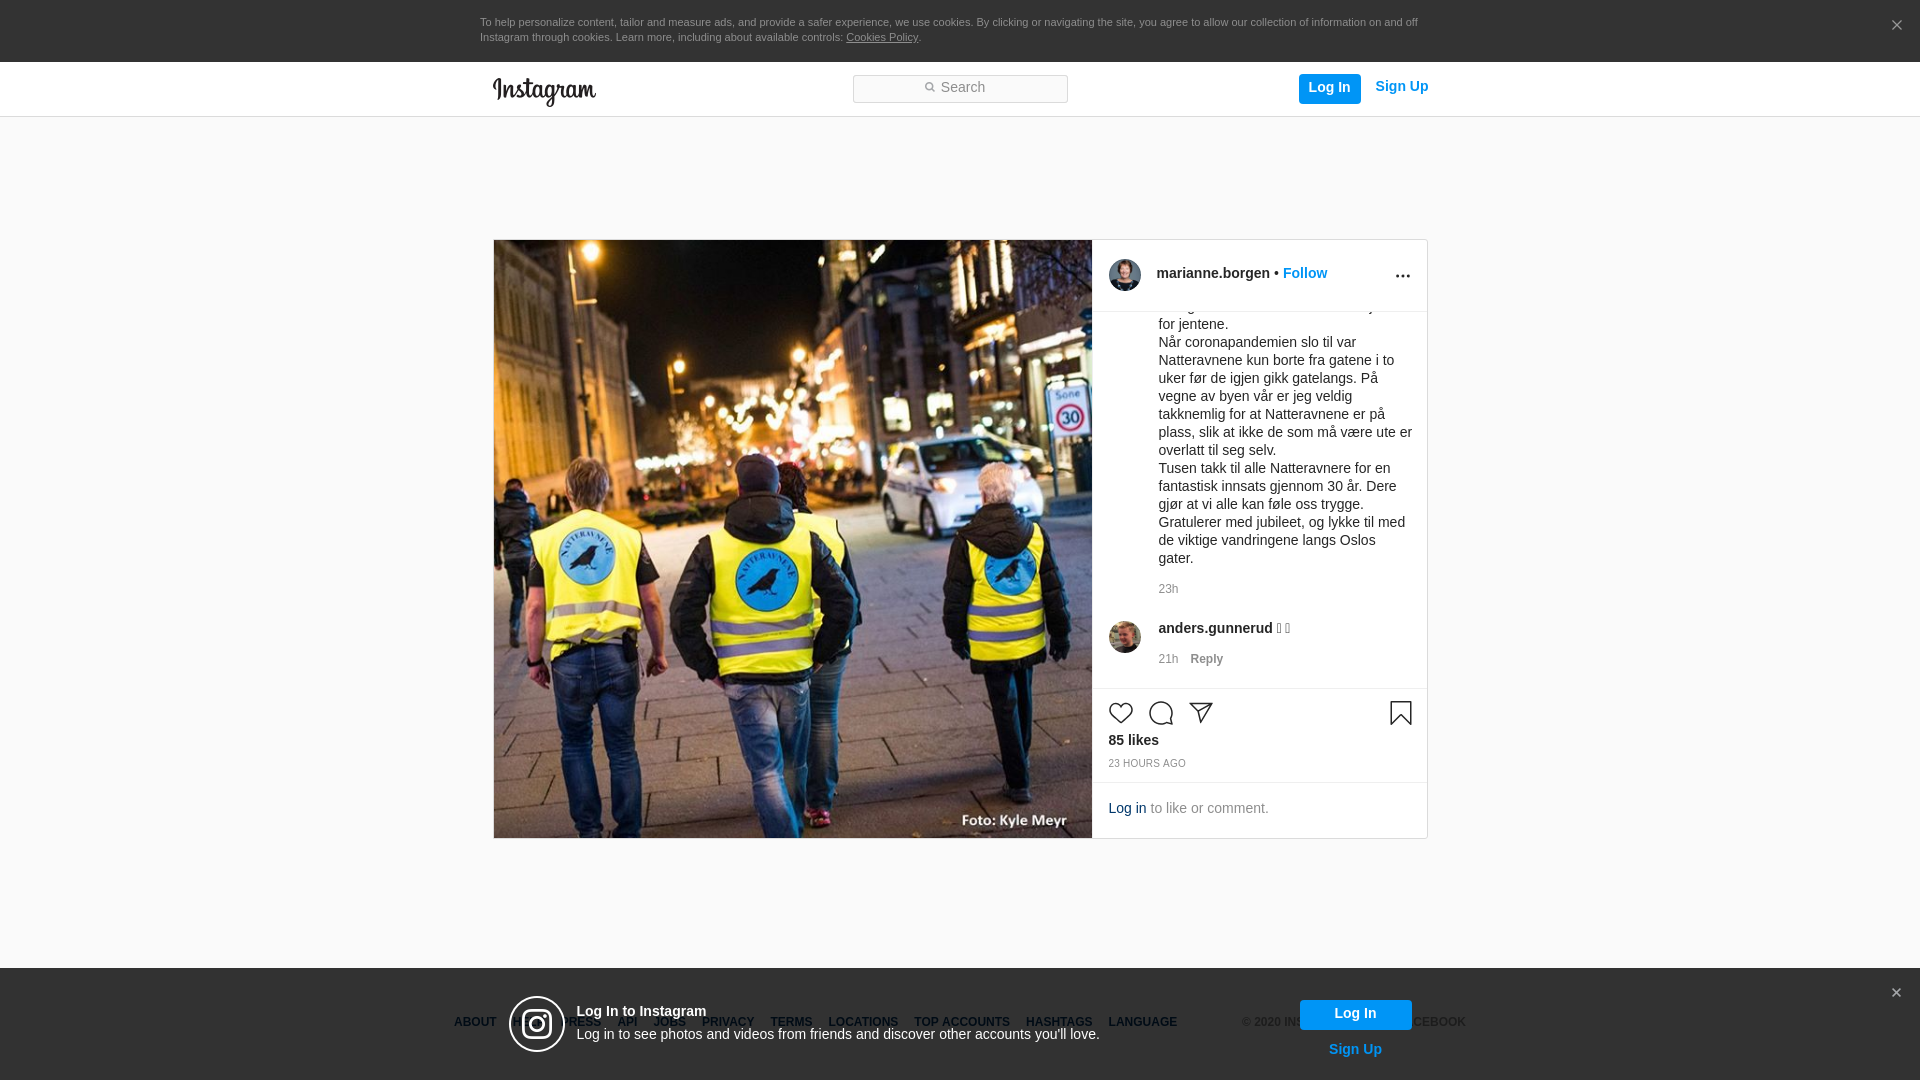
Task: Click the Instagram camera icon in bottom banner
Action: coord(537,1024)
